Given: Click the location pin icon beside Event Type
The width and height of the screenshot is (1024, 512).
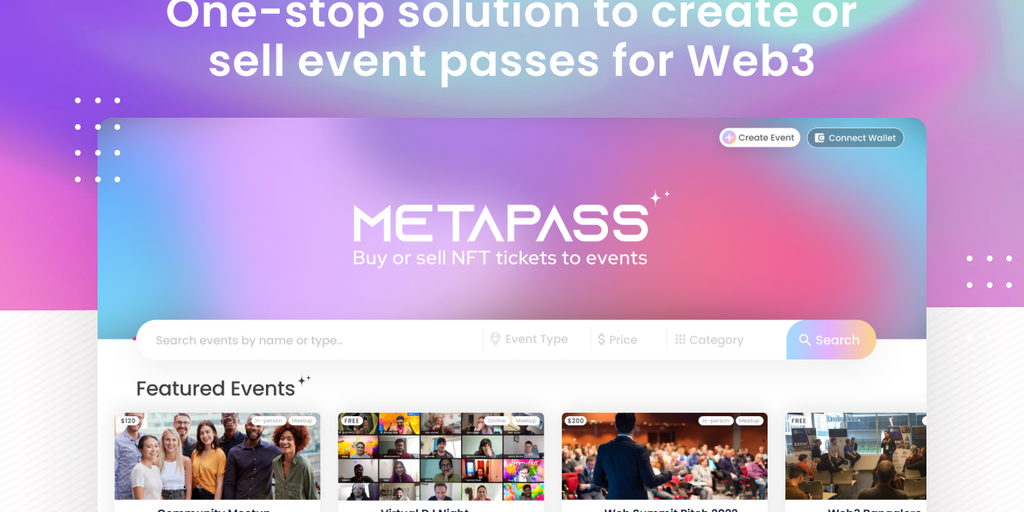Looking at the screenshot, I should 495,339.
